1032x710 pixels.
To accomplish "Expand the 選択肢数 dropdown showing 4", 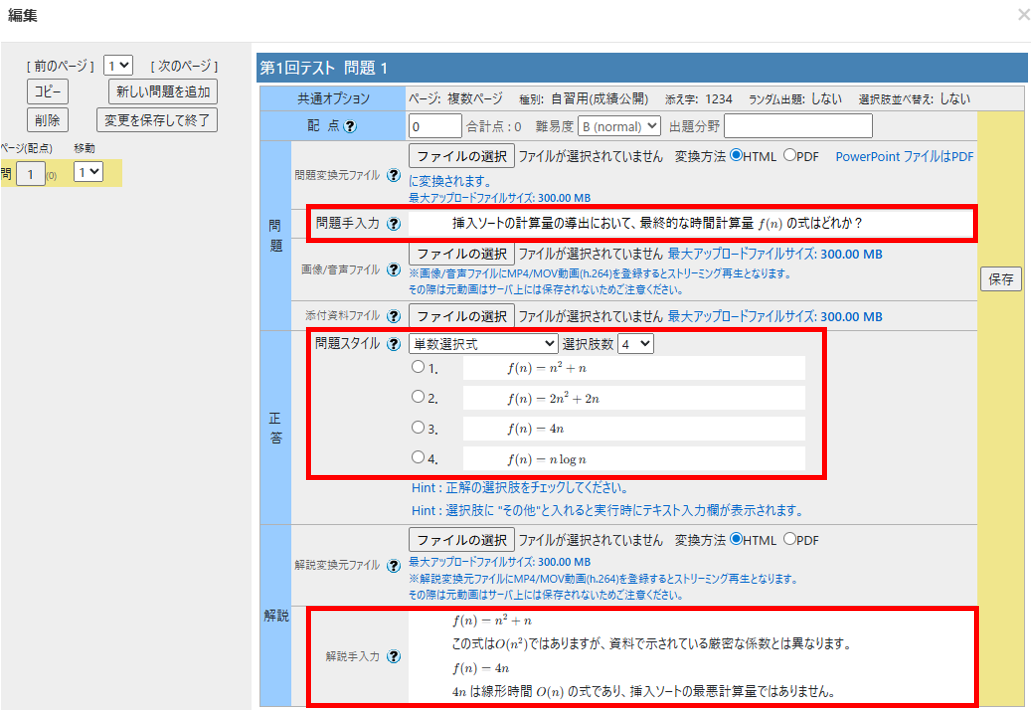I will [635, 344].
